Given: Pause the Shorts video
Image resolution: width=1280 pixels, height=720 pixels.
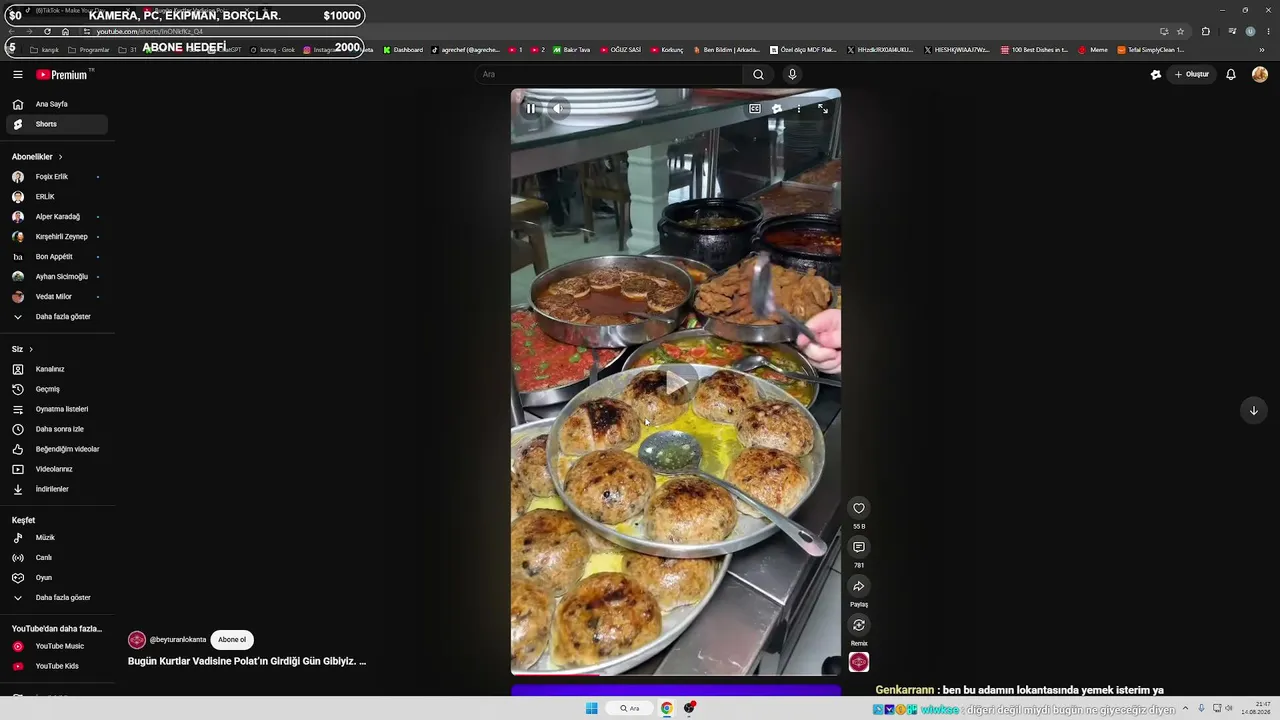Looking at the screenshot, I should (x=531, y=109).
